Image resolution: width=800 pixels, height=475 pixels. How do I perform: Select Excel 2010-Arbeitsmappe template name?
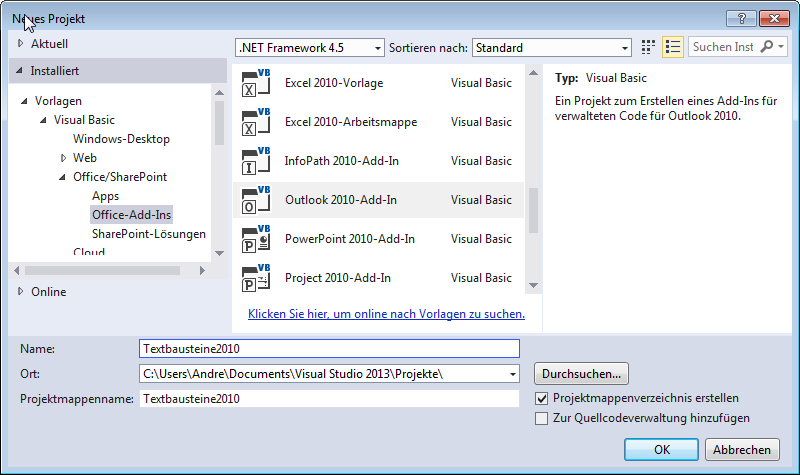[351, 122]
